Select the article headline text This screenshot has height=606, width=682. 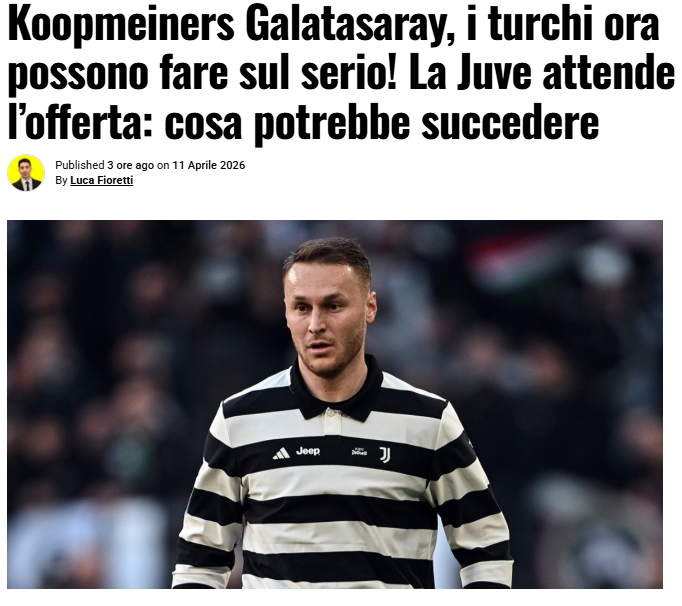341,73
